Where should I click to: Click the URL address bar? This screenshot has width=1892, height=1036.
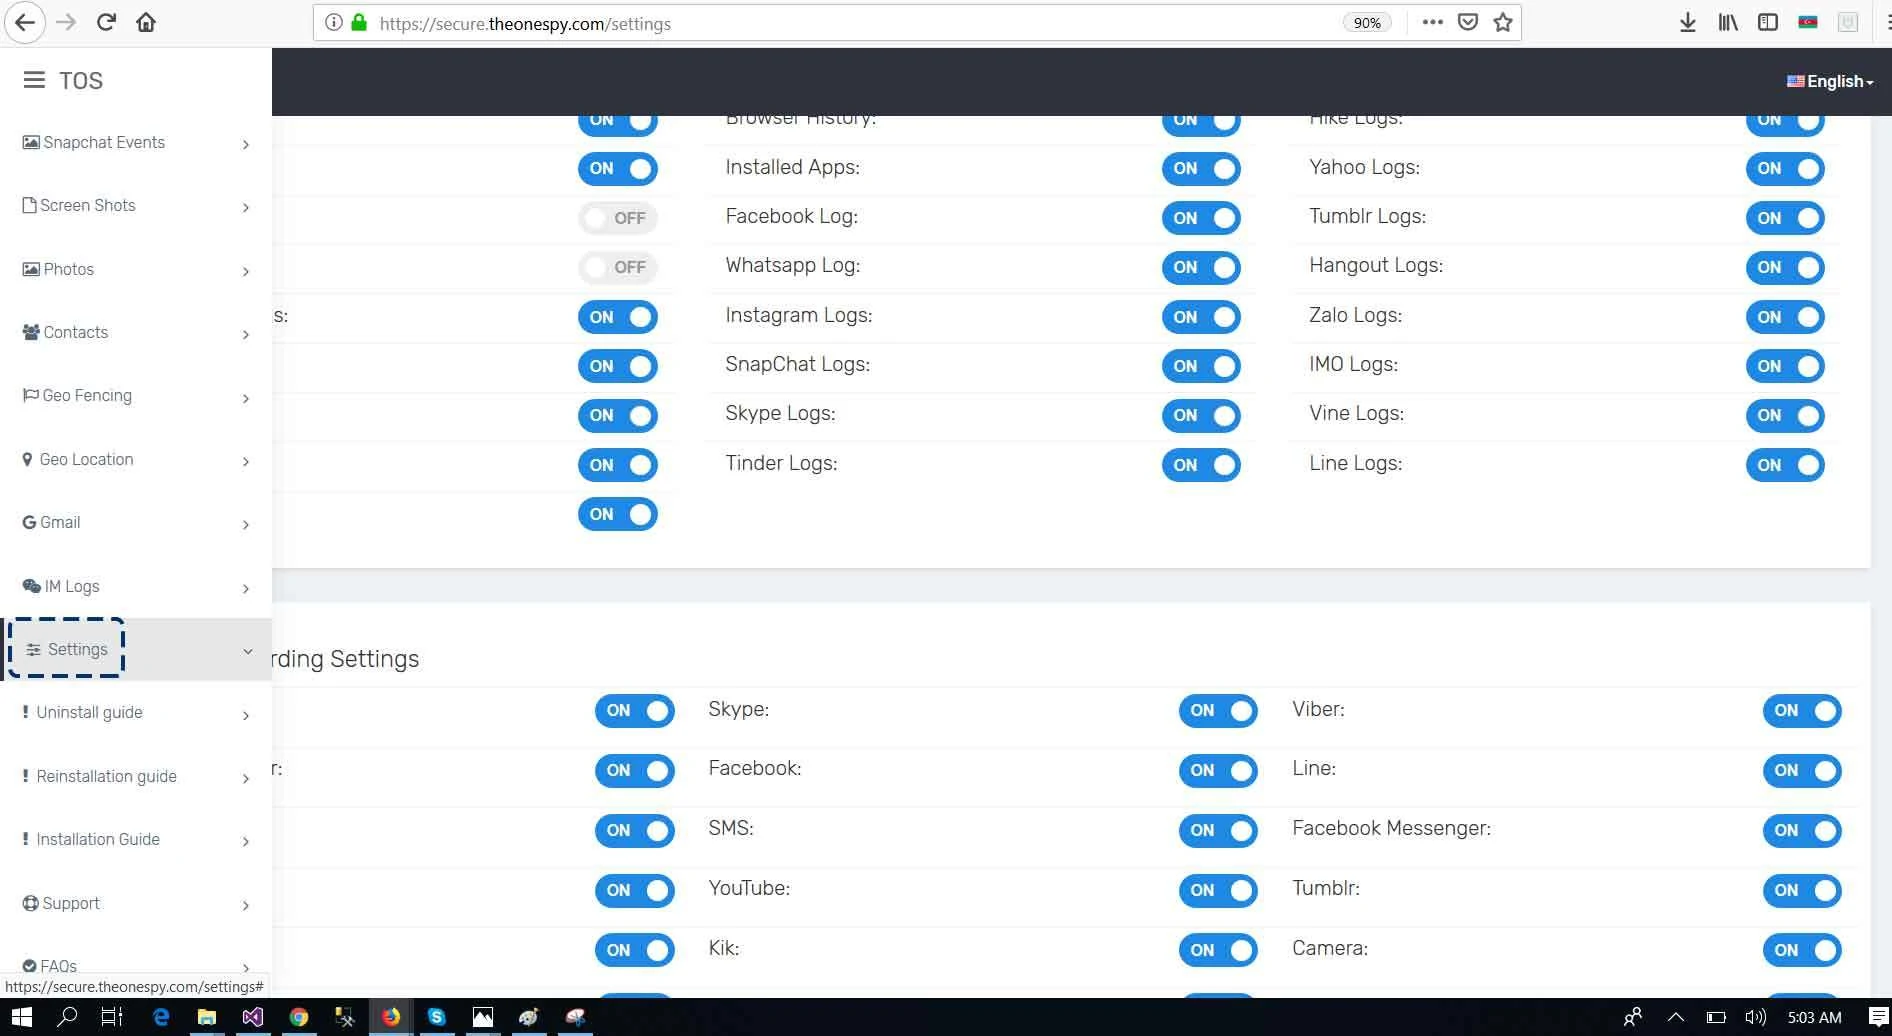850,23
